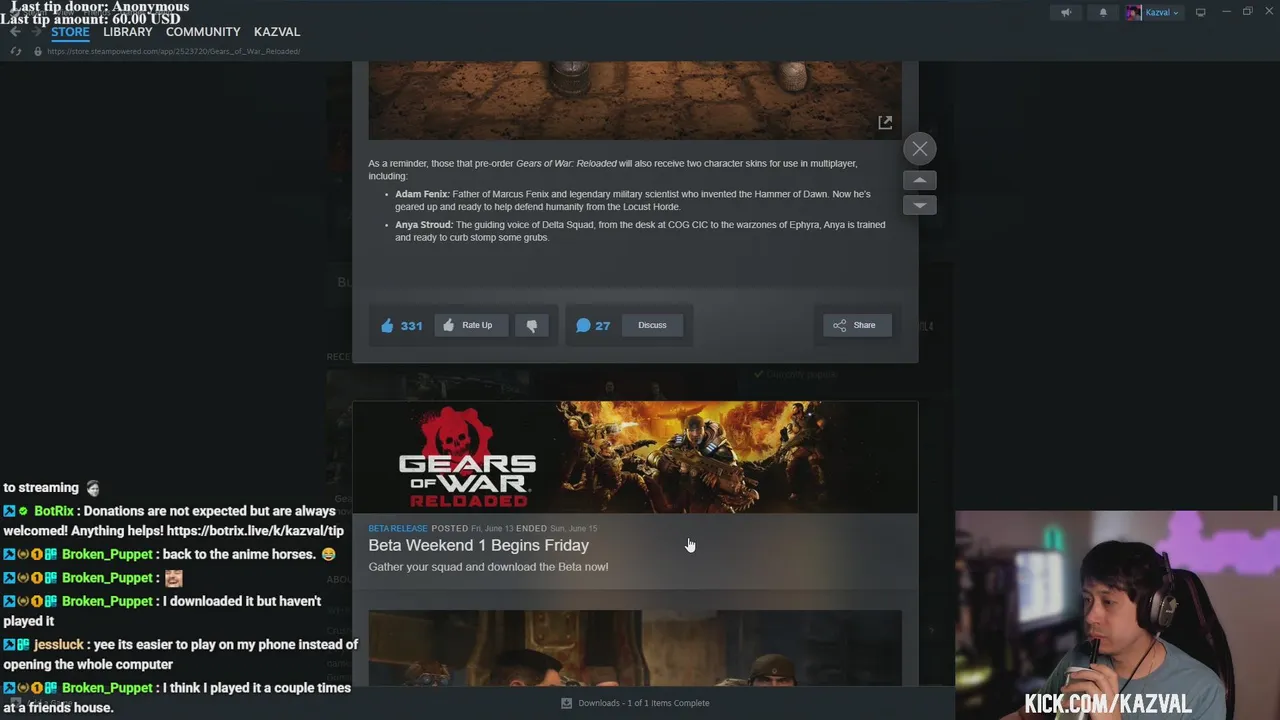Click the thumbs-down rate button
The width and height of the screenshot is (1280, 720).
531,325
